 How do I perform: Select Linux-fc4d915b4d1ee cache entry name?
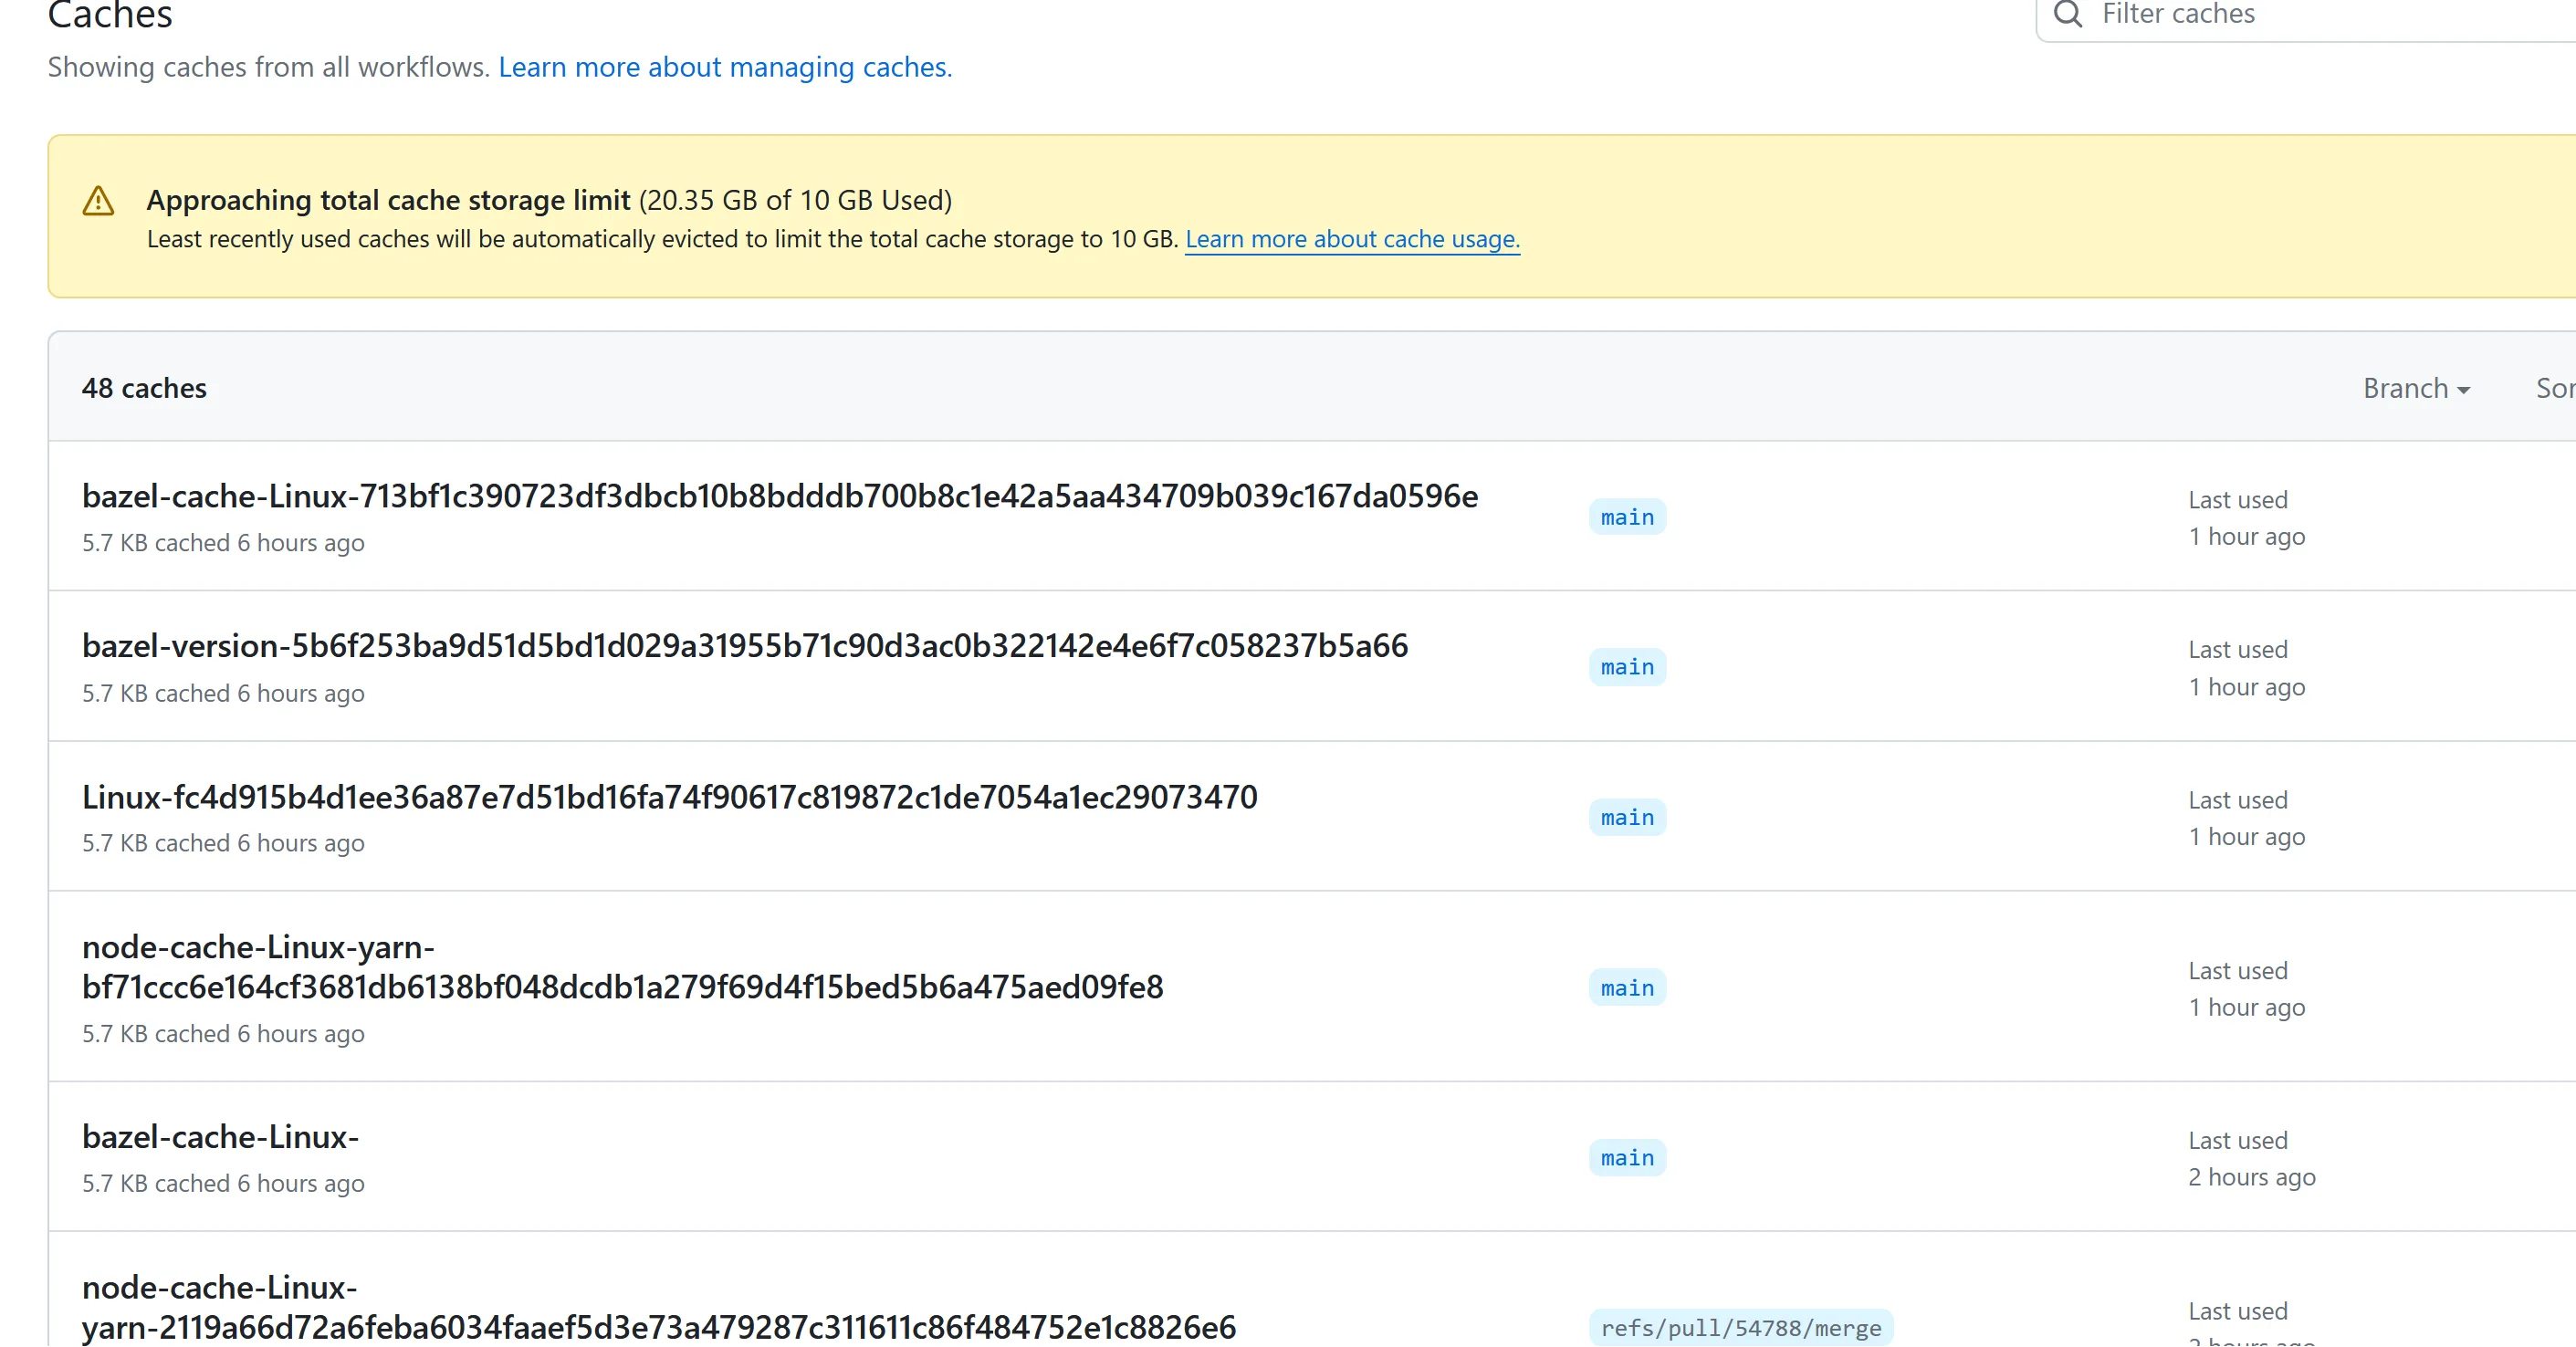pos(669,797)
